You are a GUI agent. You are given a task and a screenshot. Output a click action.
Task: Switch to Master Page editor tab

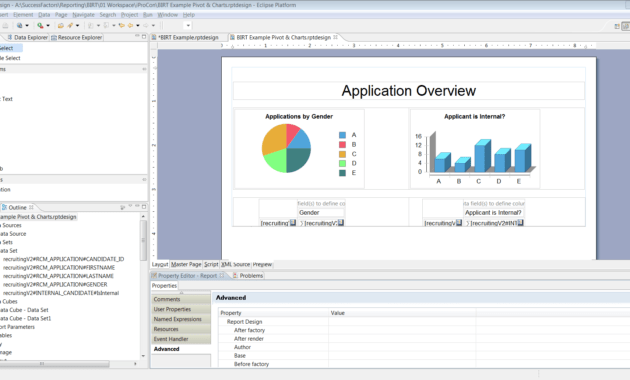186,264
